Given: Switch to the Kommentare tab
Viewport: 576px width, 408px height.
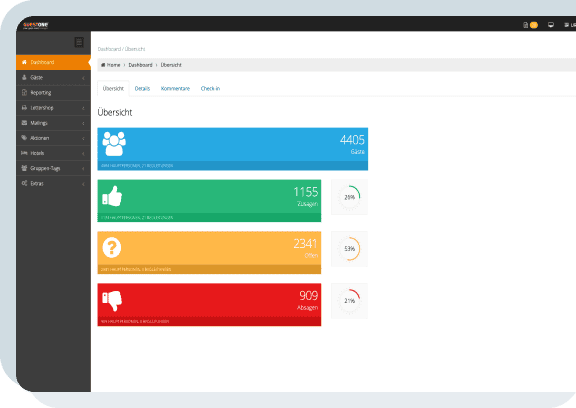Looking at the screenshot, I should pos(175,89).
